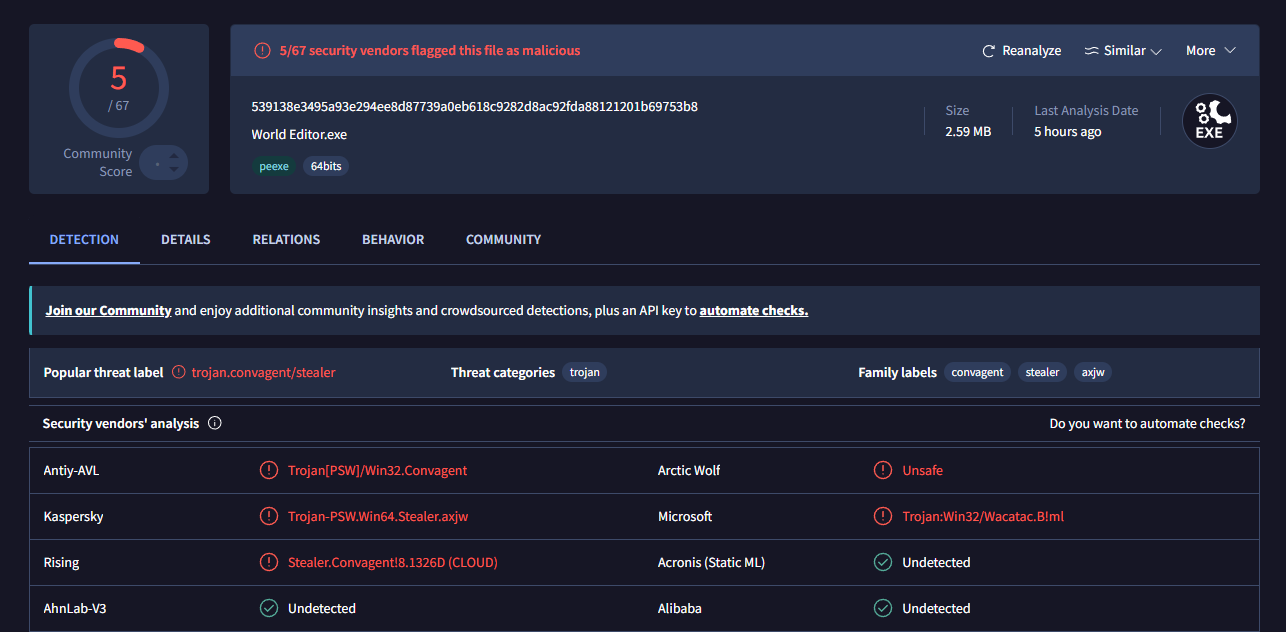Click the info icon beside Security vendors' analysis
Screen dimensions: 1286x632
[x=214, y=423]
